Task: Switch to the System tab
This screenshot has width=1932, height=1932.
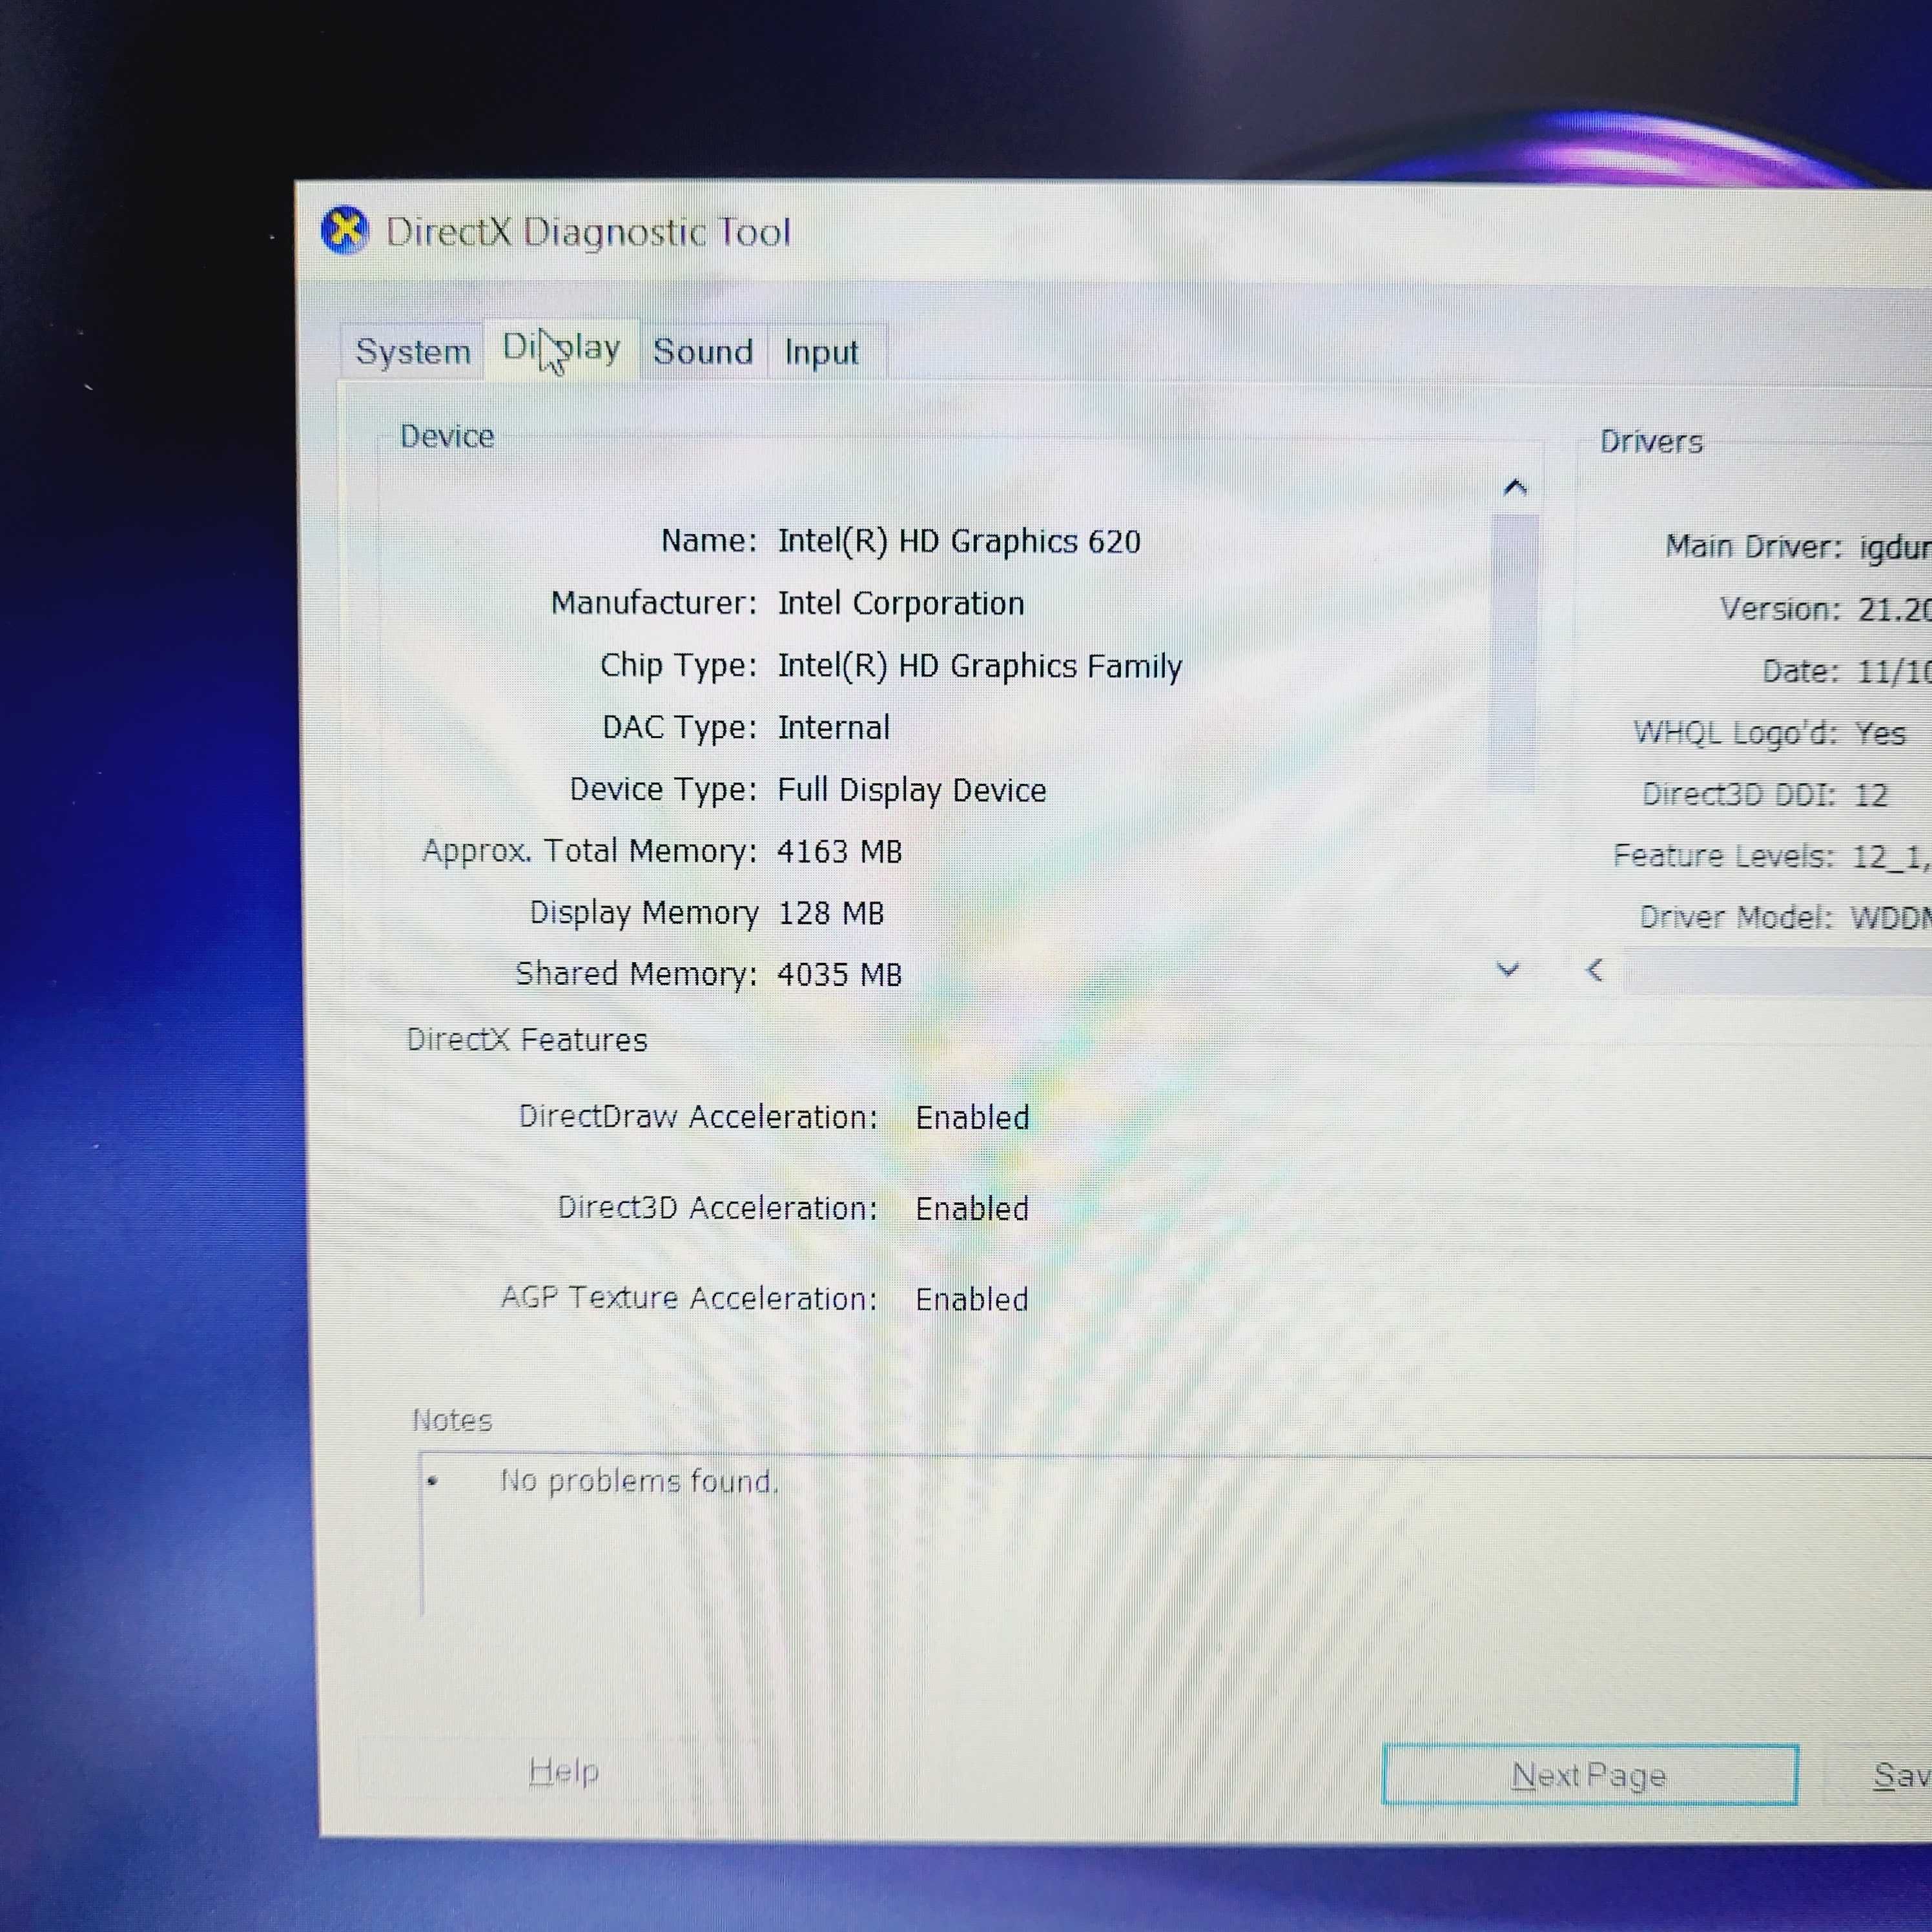Action: point(413,351)
